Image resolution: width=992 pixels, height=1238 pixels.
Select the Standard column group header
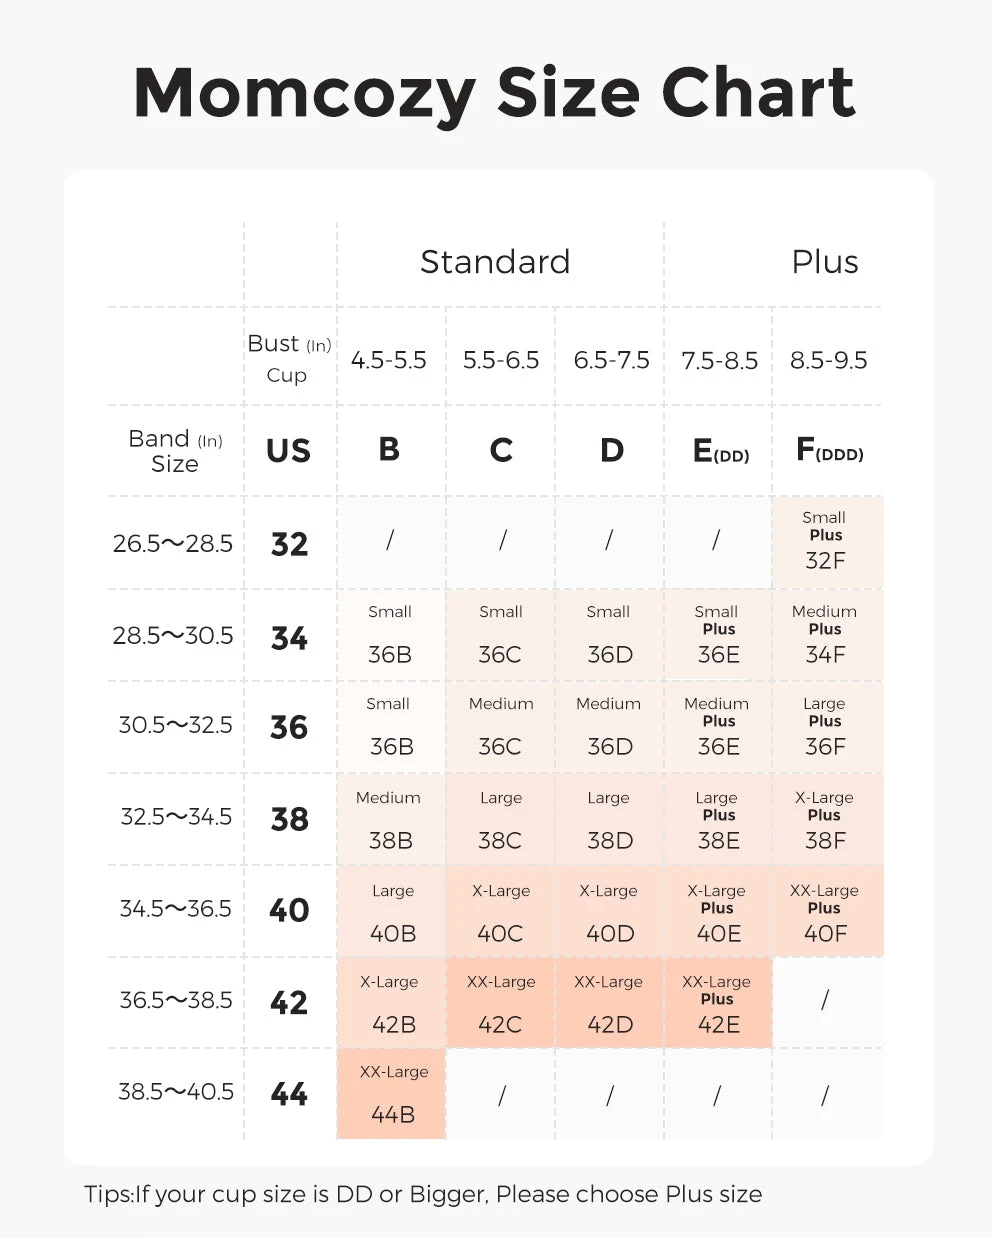coord(495,262)
